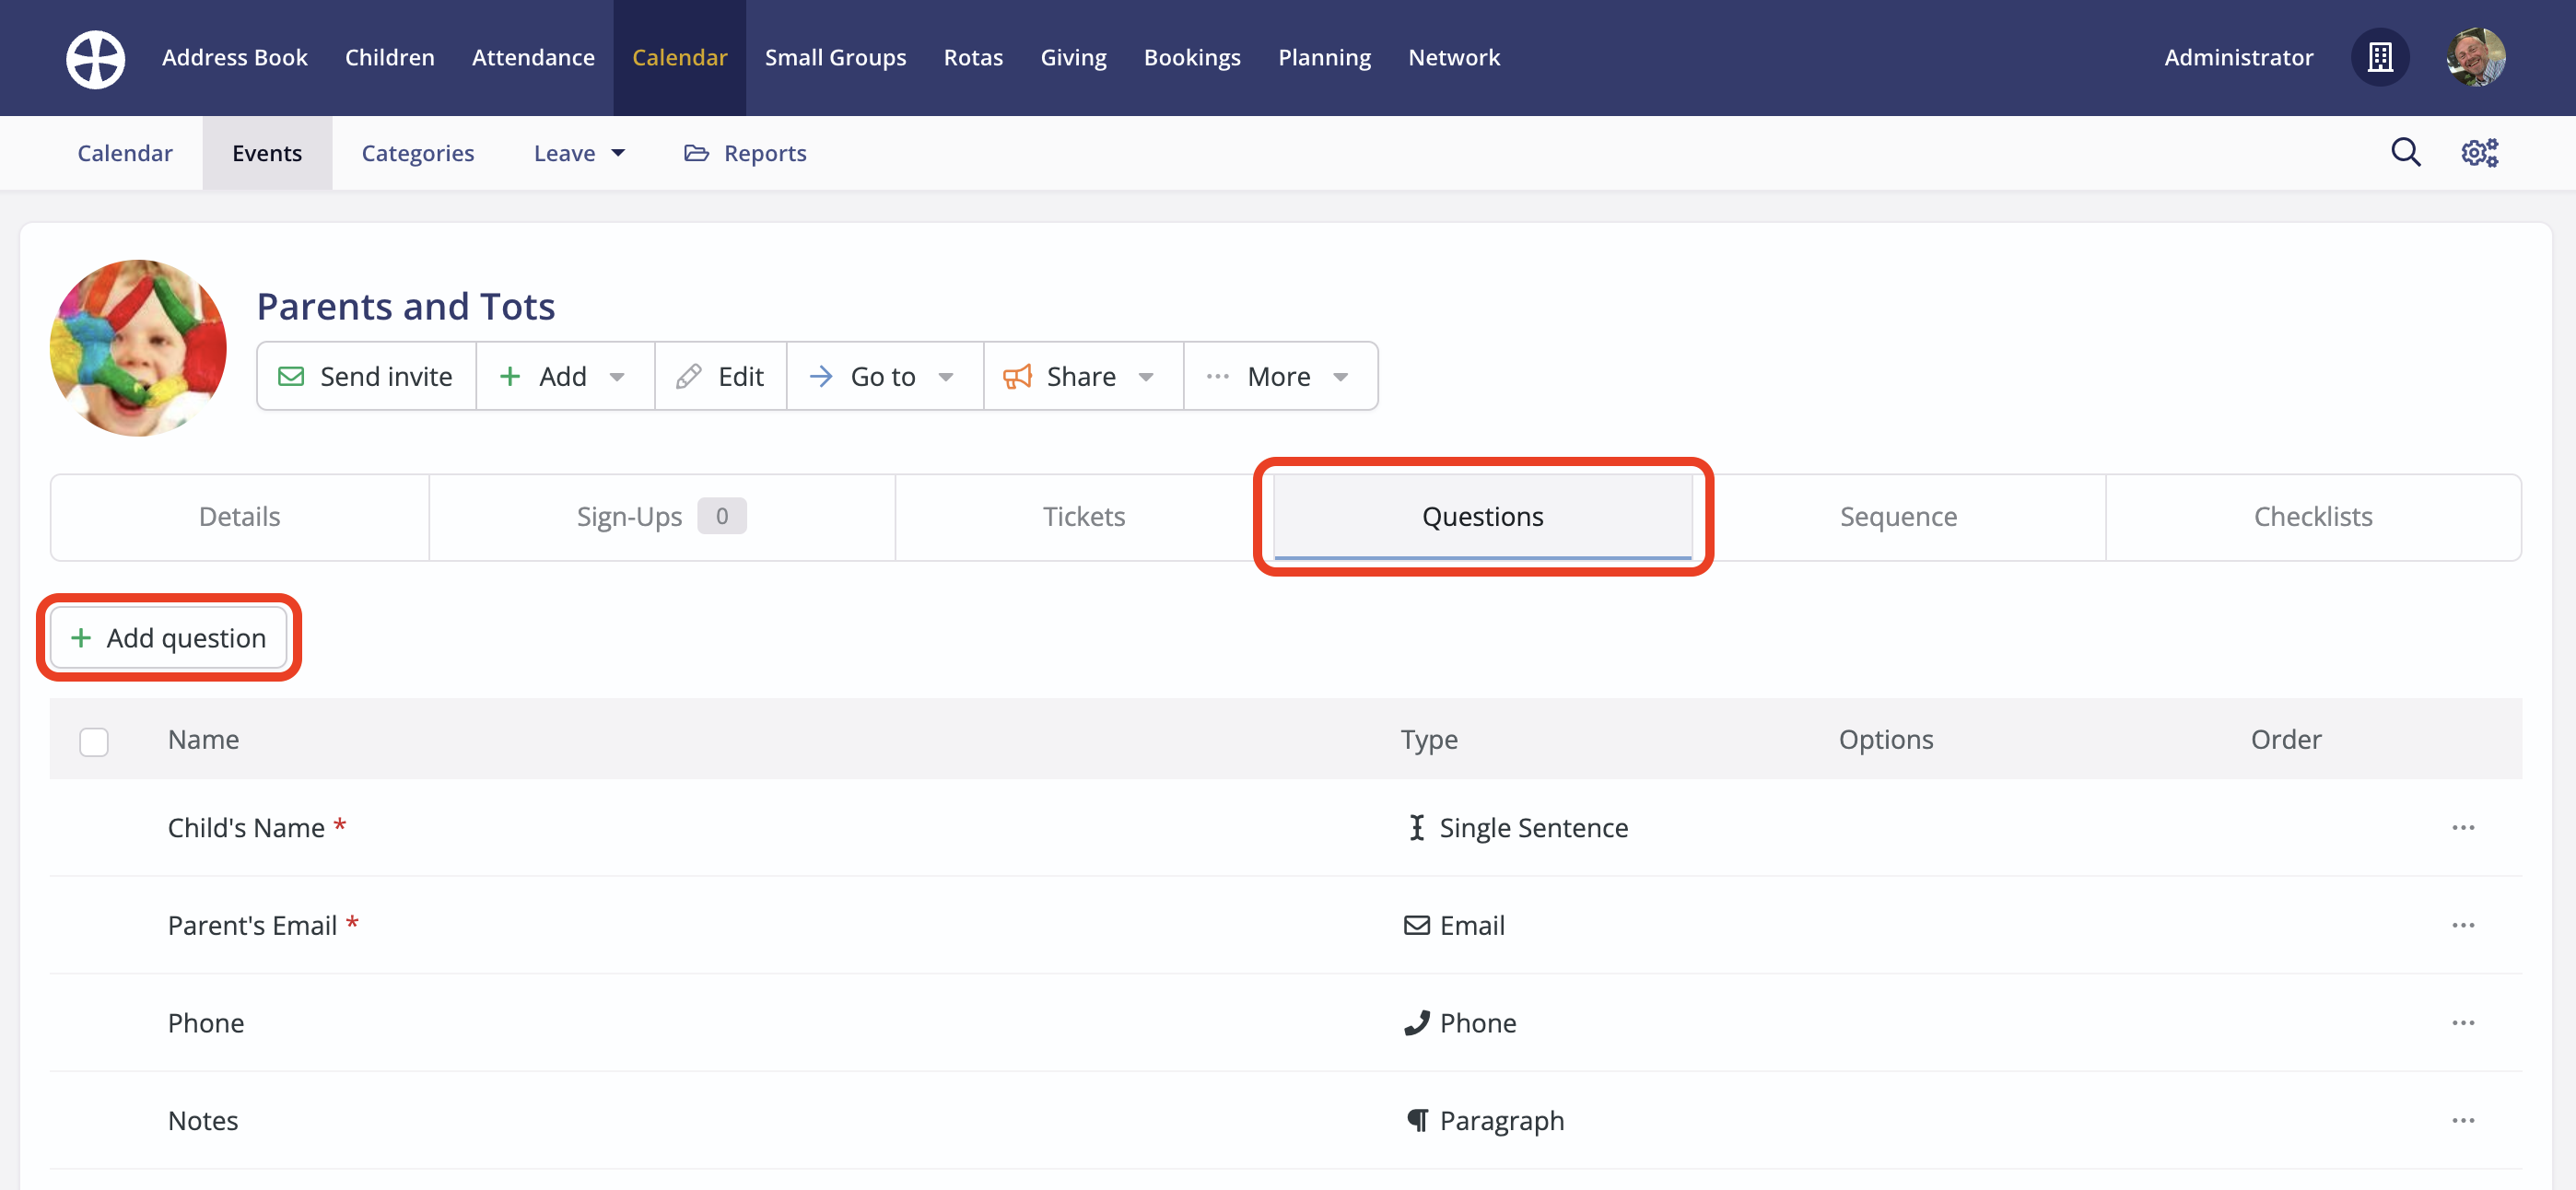Click Share with the megaphone icon
This screenshot has height=1190, width=2576.
[1080, 376]
